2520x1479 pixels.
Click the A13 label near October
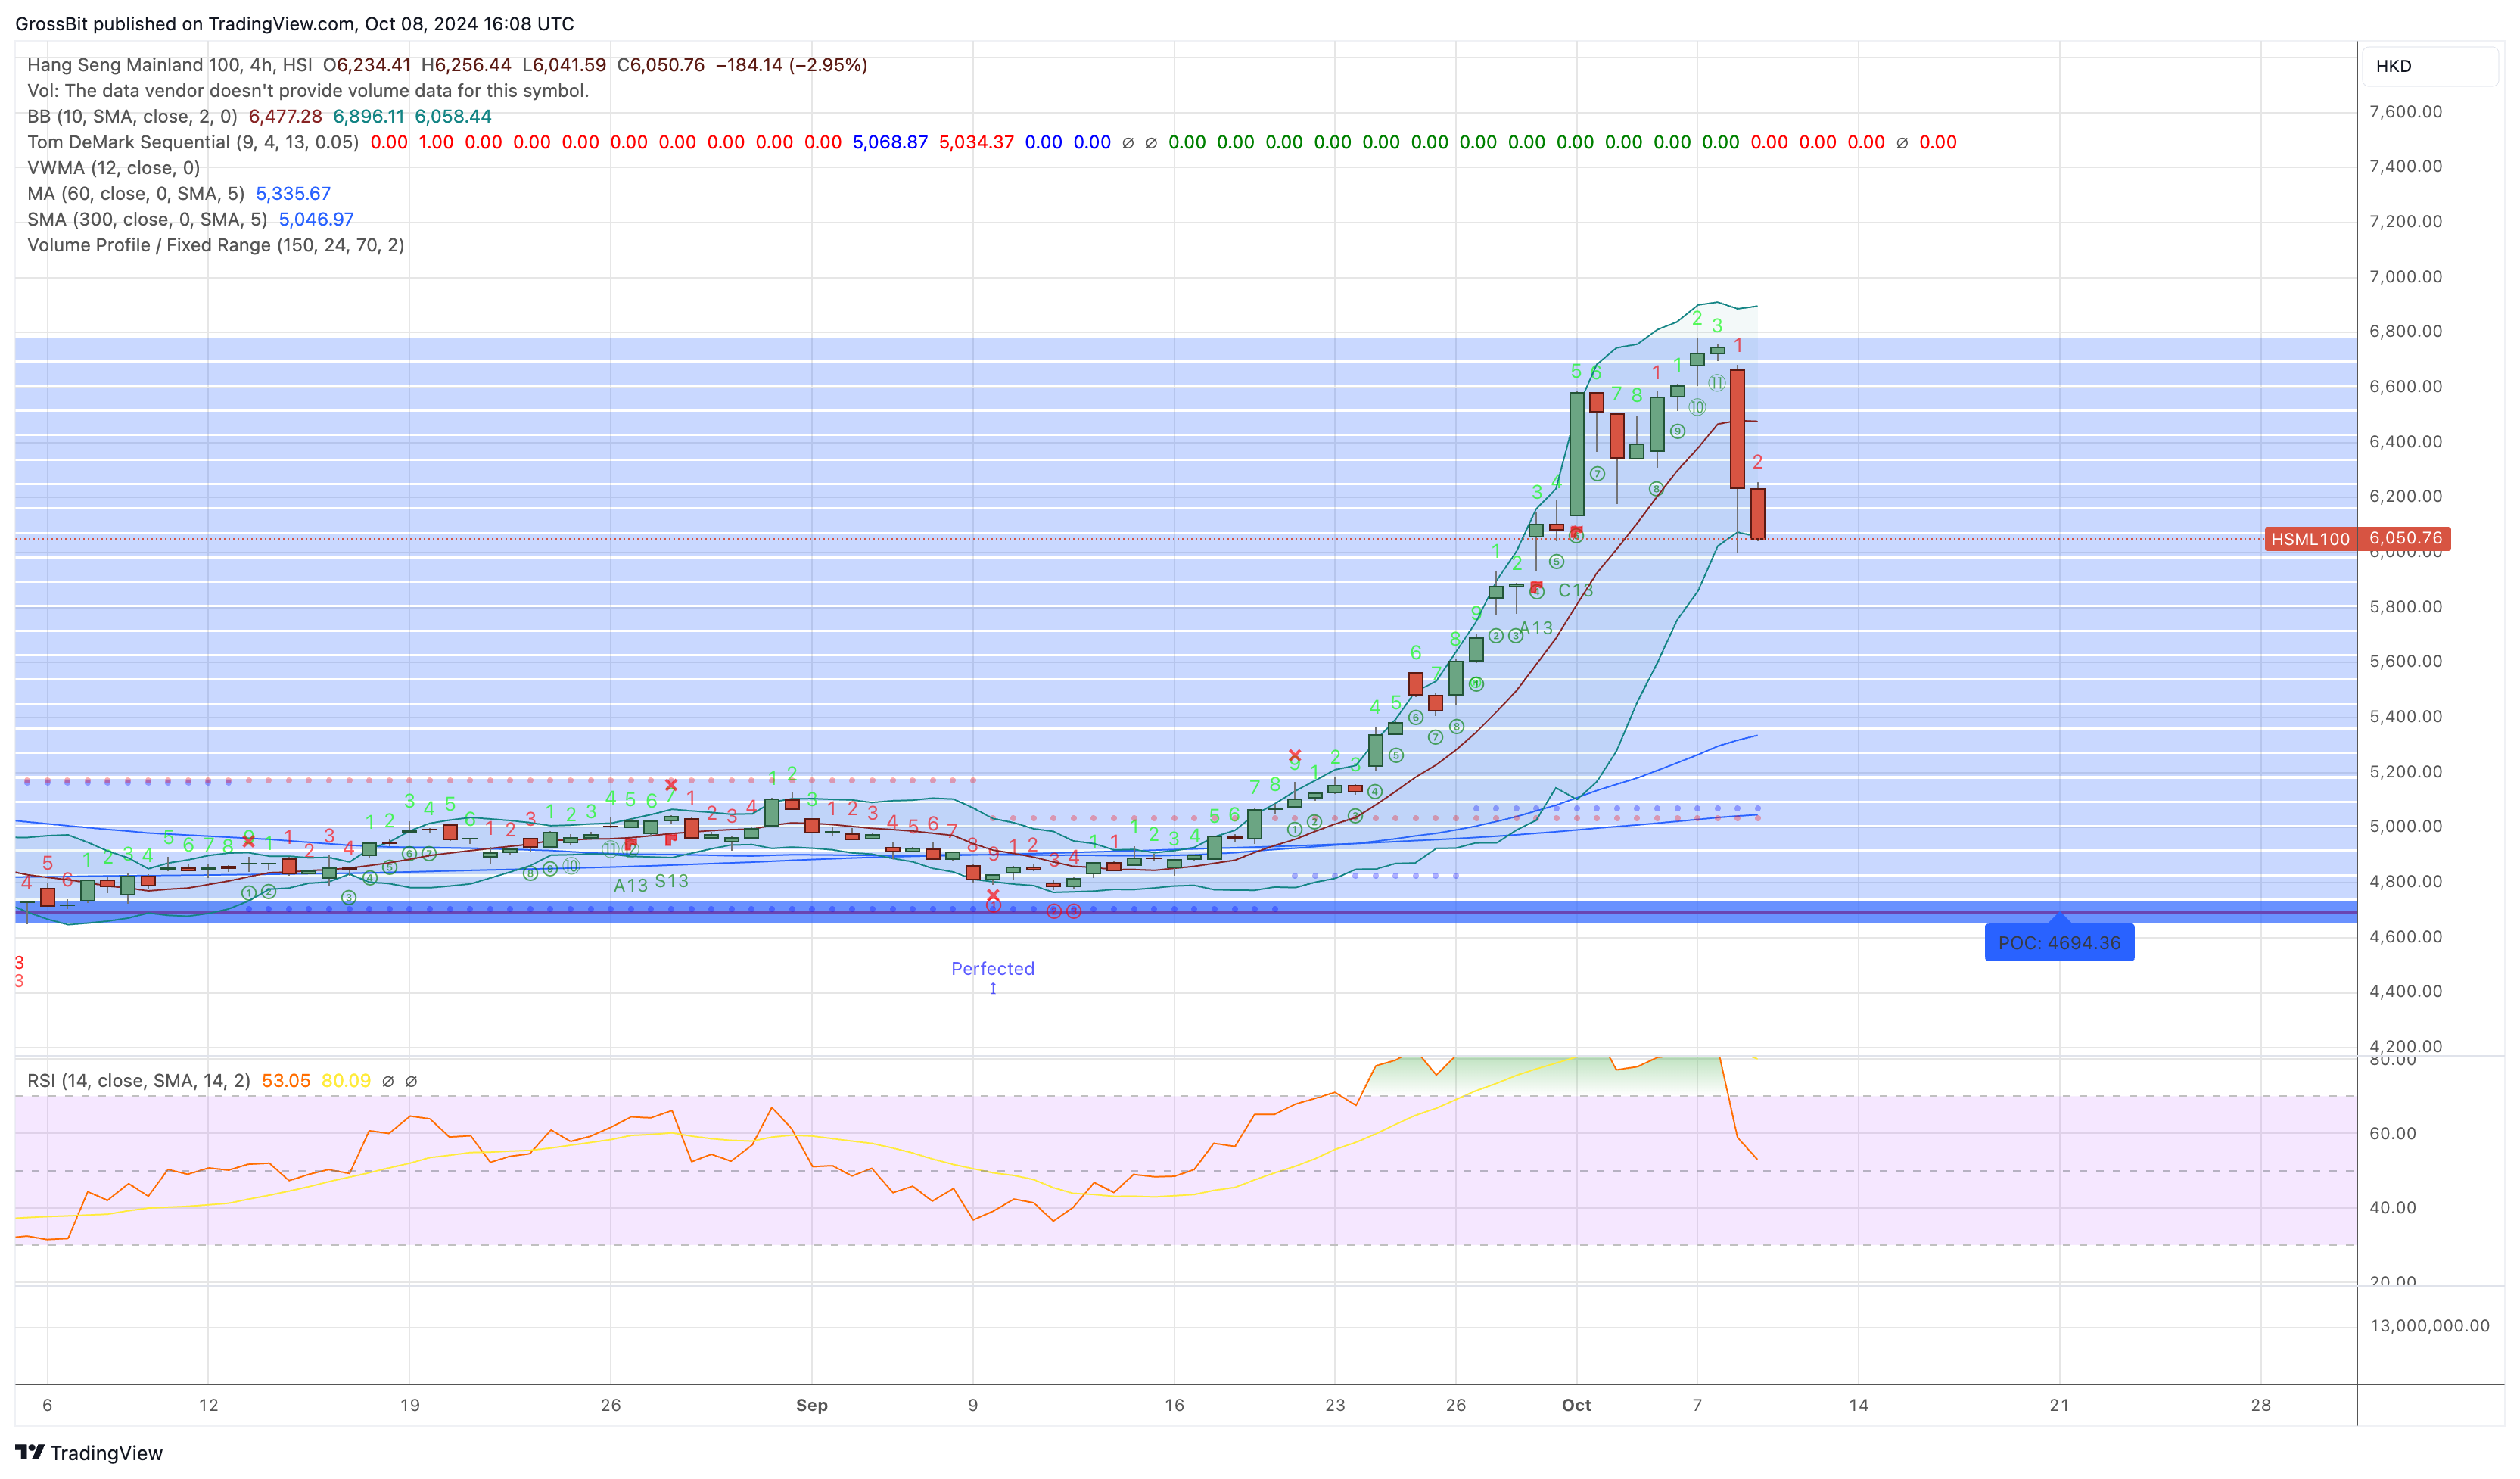[1536, 628]
